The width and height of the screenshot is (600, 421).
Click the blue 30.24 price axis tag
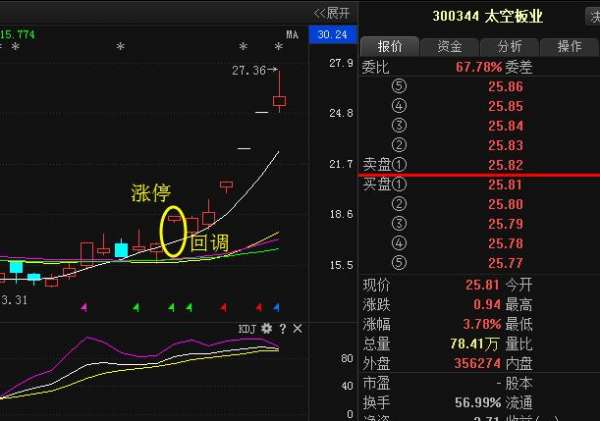coord(331,35)
